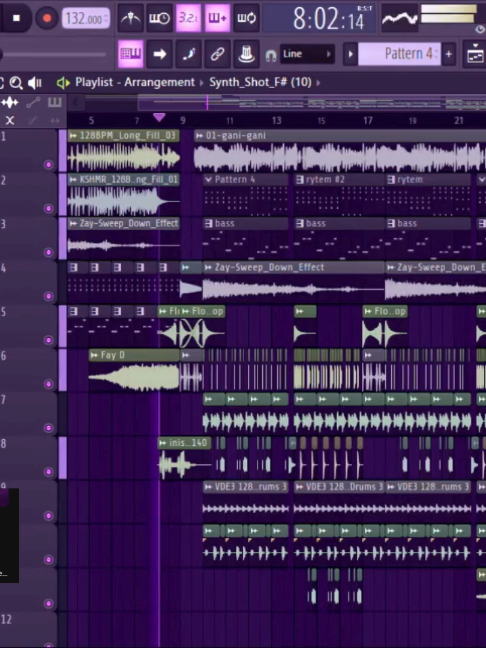Expand arrow after Synth_Shot_F# (10)
486x648 pixels.
tap(318, 83)
